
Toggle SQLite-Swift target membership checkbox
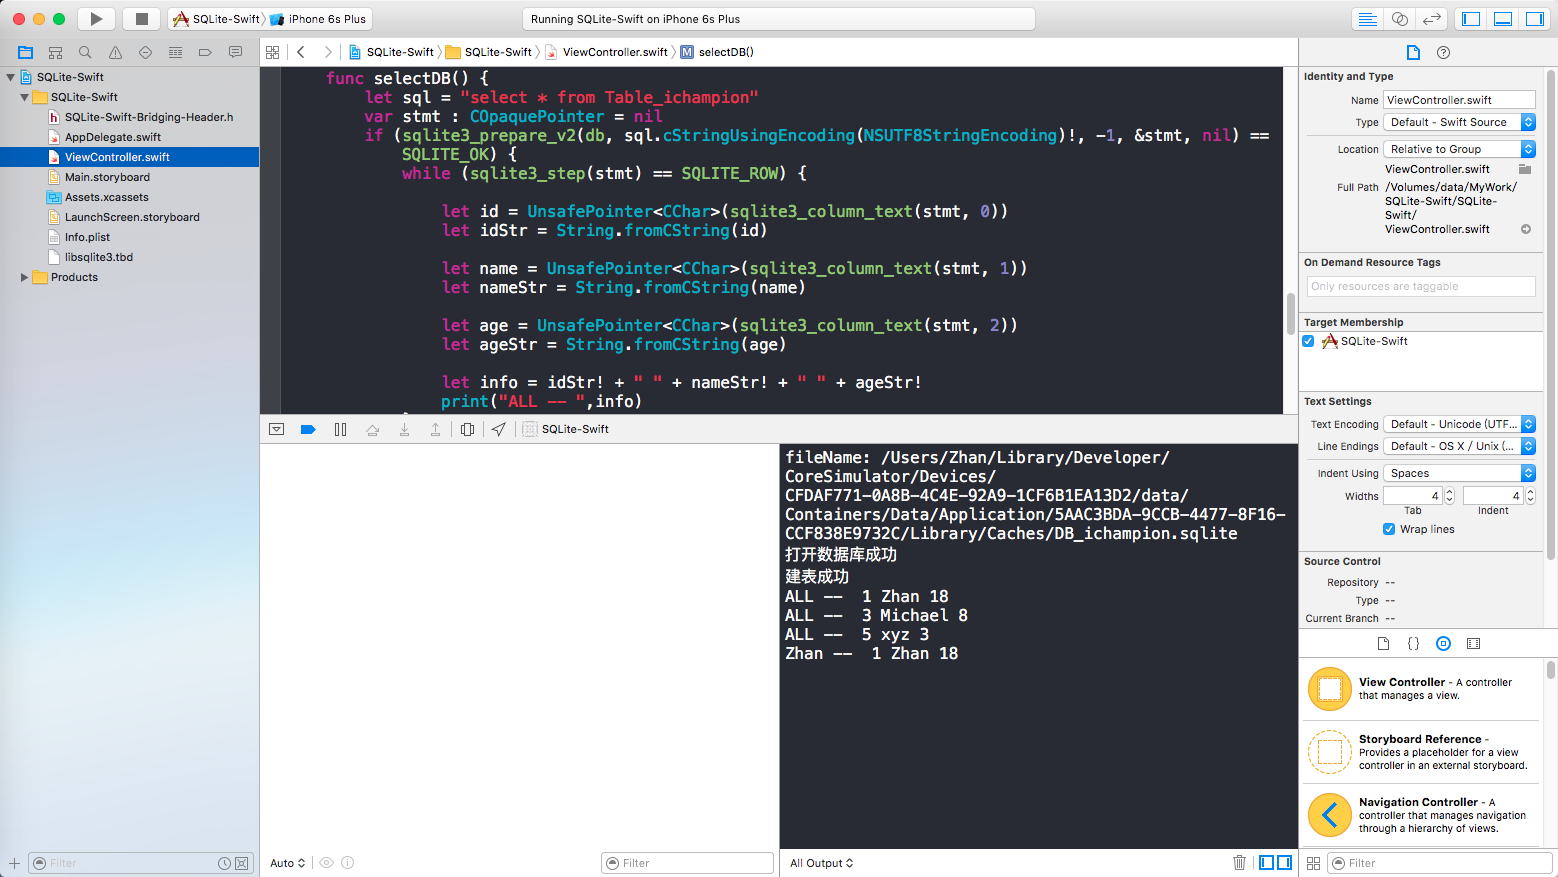1308,341
